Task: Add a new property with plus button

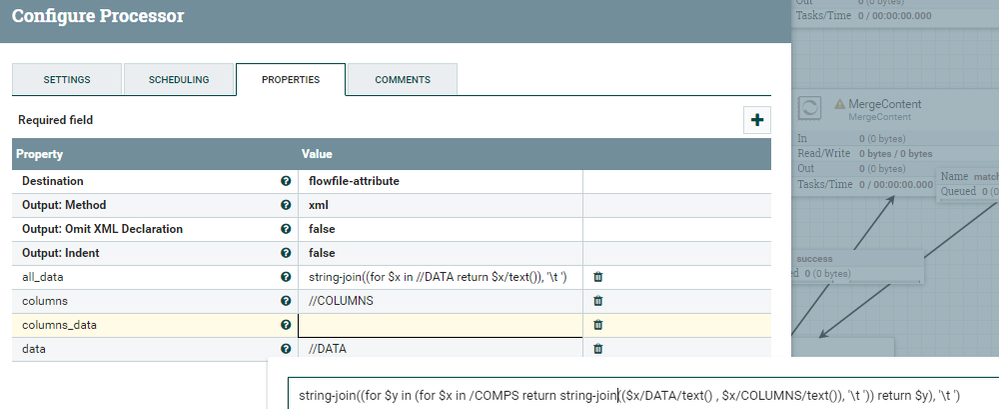Action: (x=757, y=120)
